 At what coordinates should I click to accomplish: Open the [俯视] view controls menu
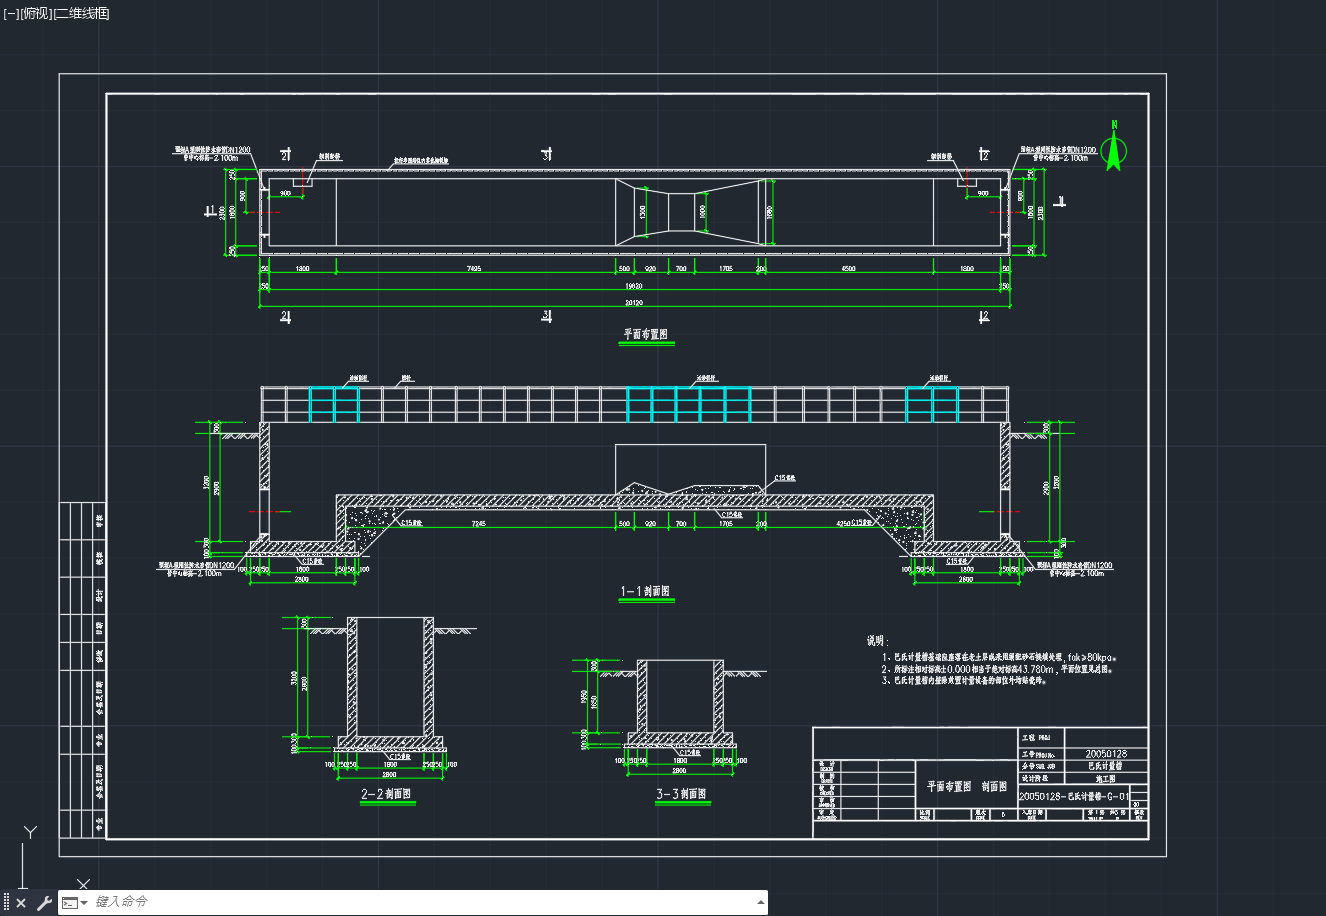pos(35,13)
